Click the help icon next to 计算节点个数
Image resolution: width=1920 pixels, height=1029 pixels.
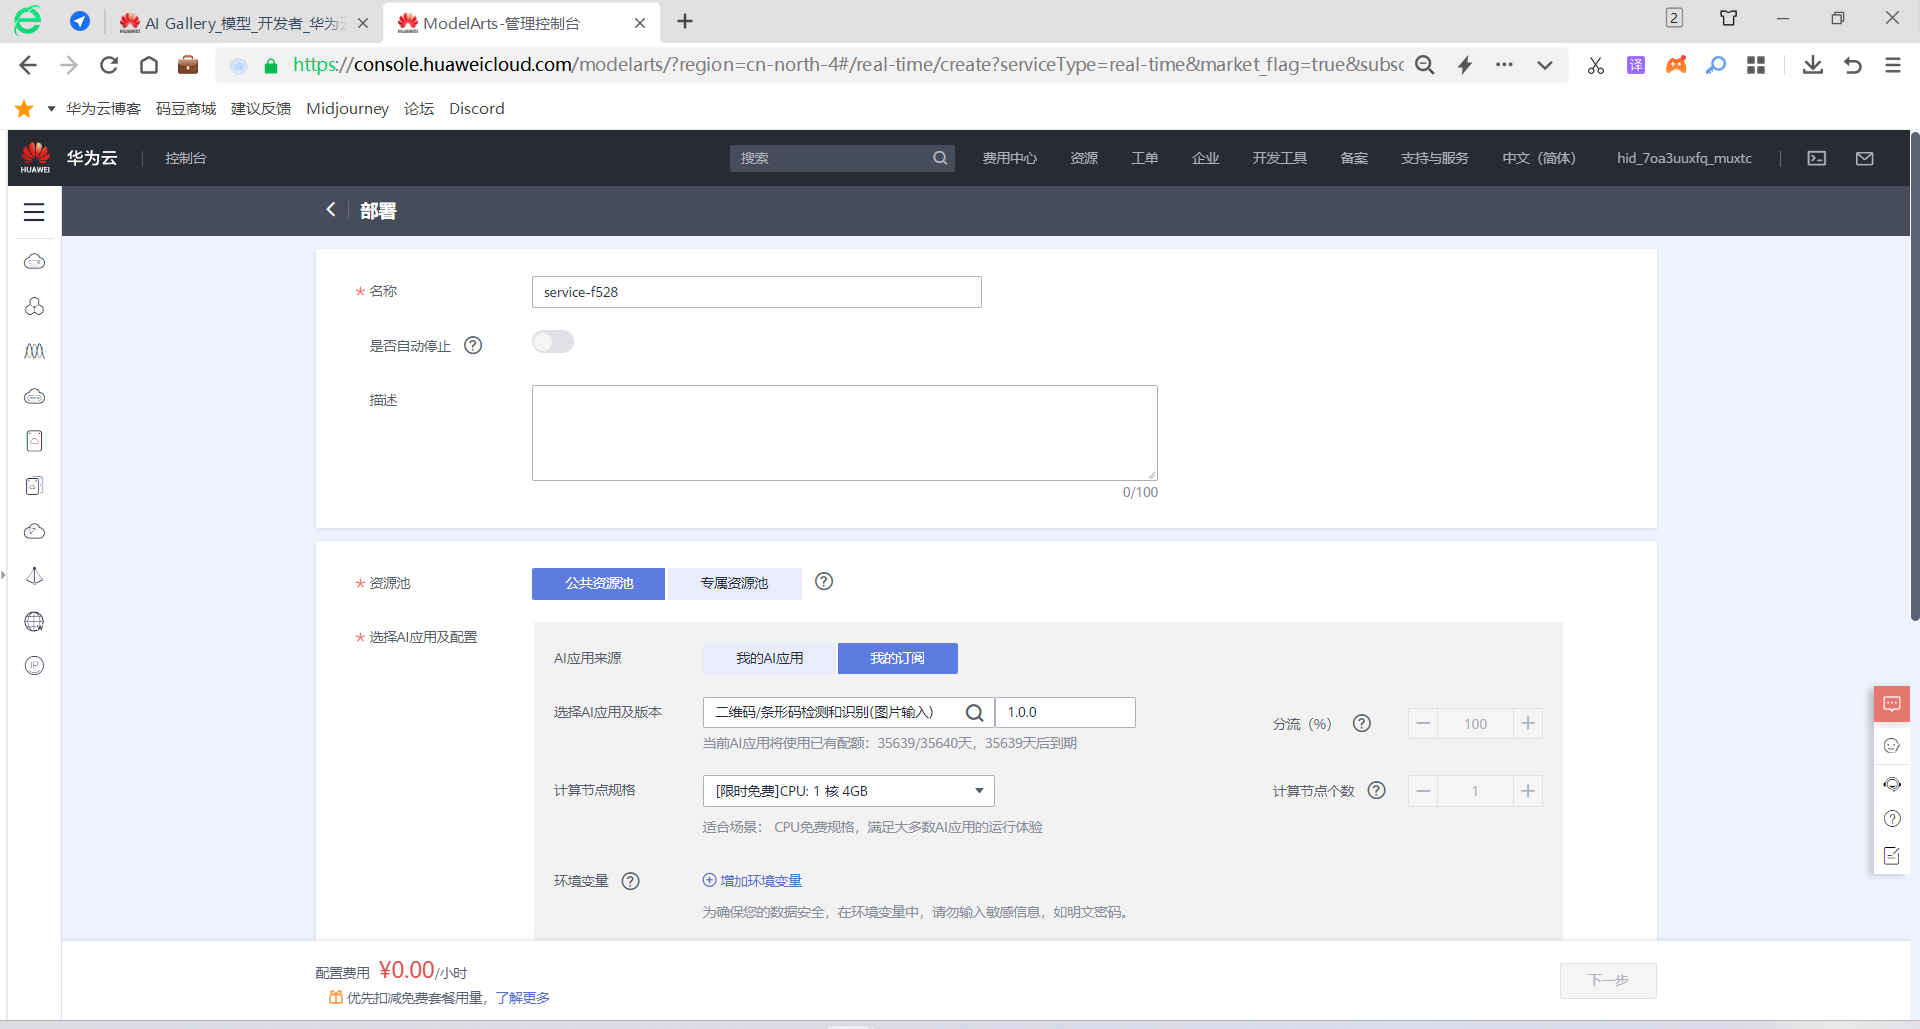(1377, 791)
